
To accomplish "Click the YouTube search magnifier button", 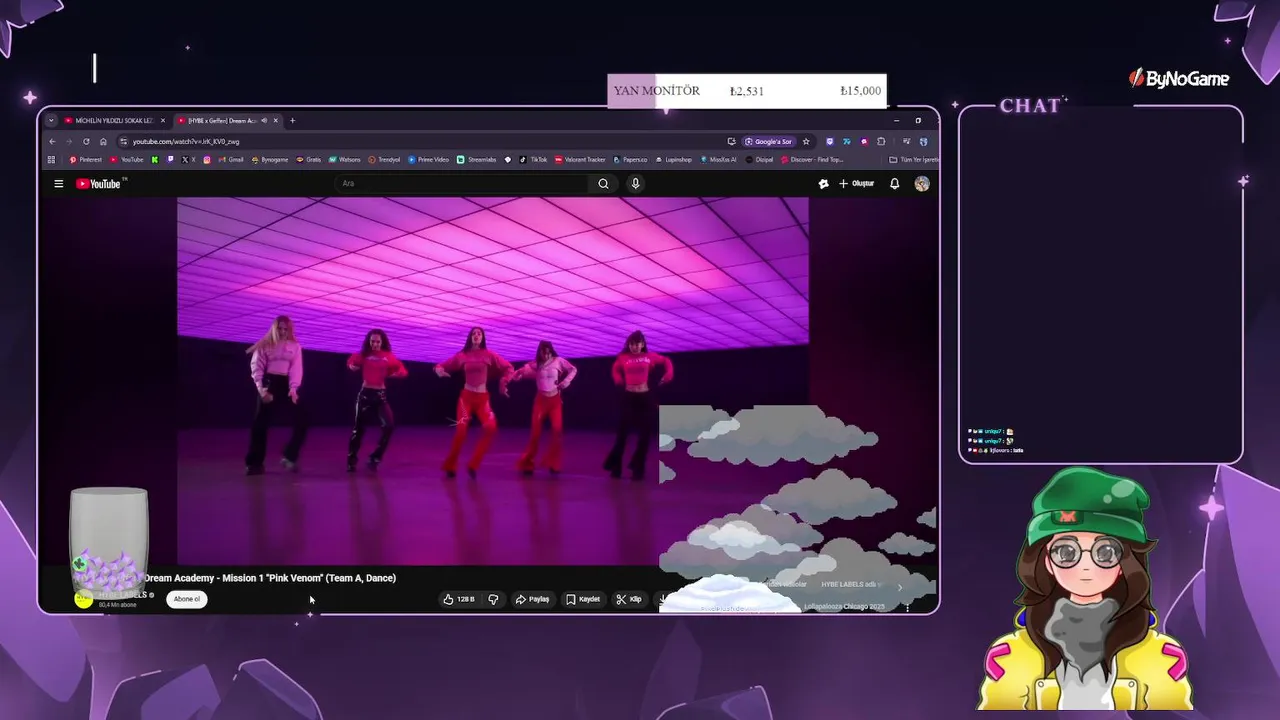I will (603, 184).
